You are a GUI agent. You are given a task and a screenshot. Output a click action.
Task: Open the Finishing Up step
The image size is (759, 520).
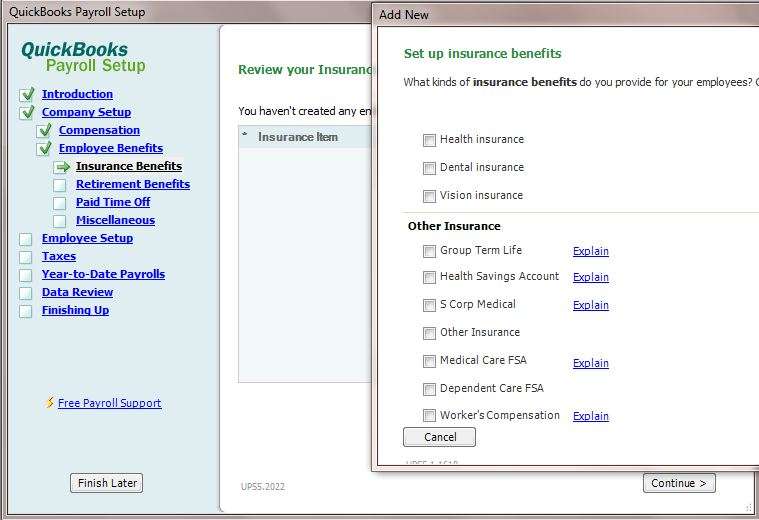coord(75,310)
